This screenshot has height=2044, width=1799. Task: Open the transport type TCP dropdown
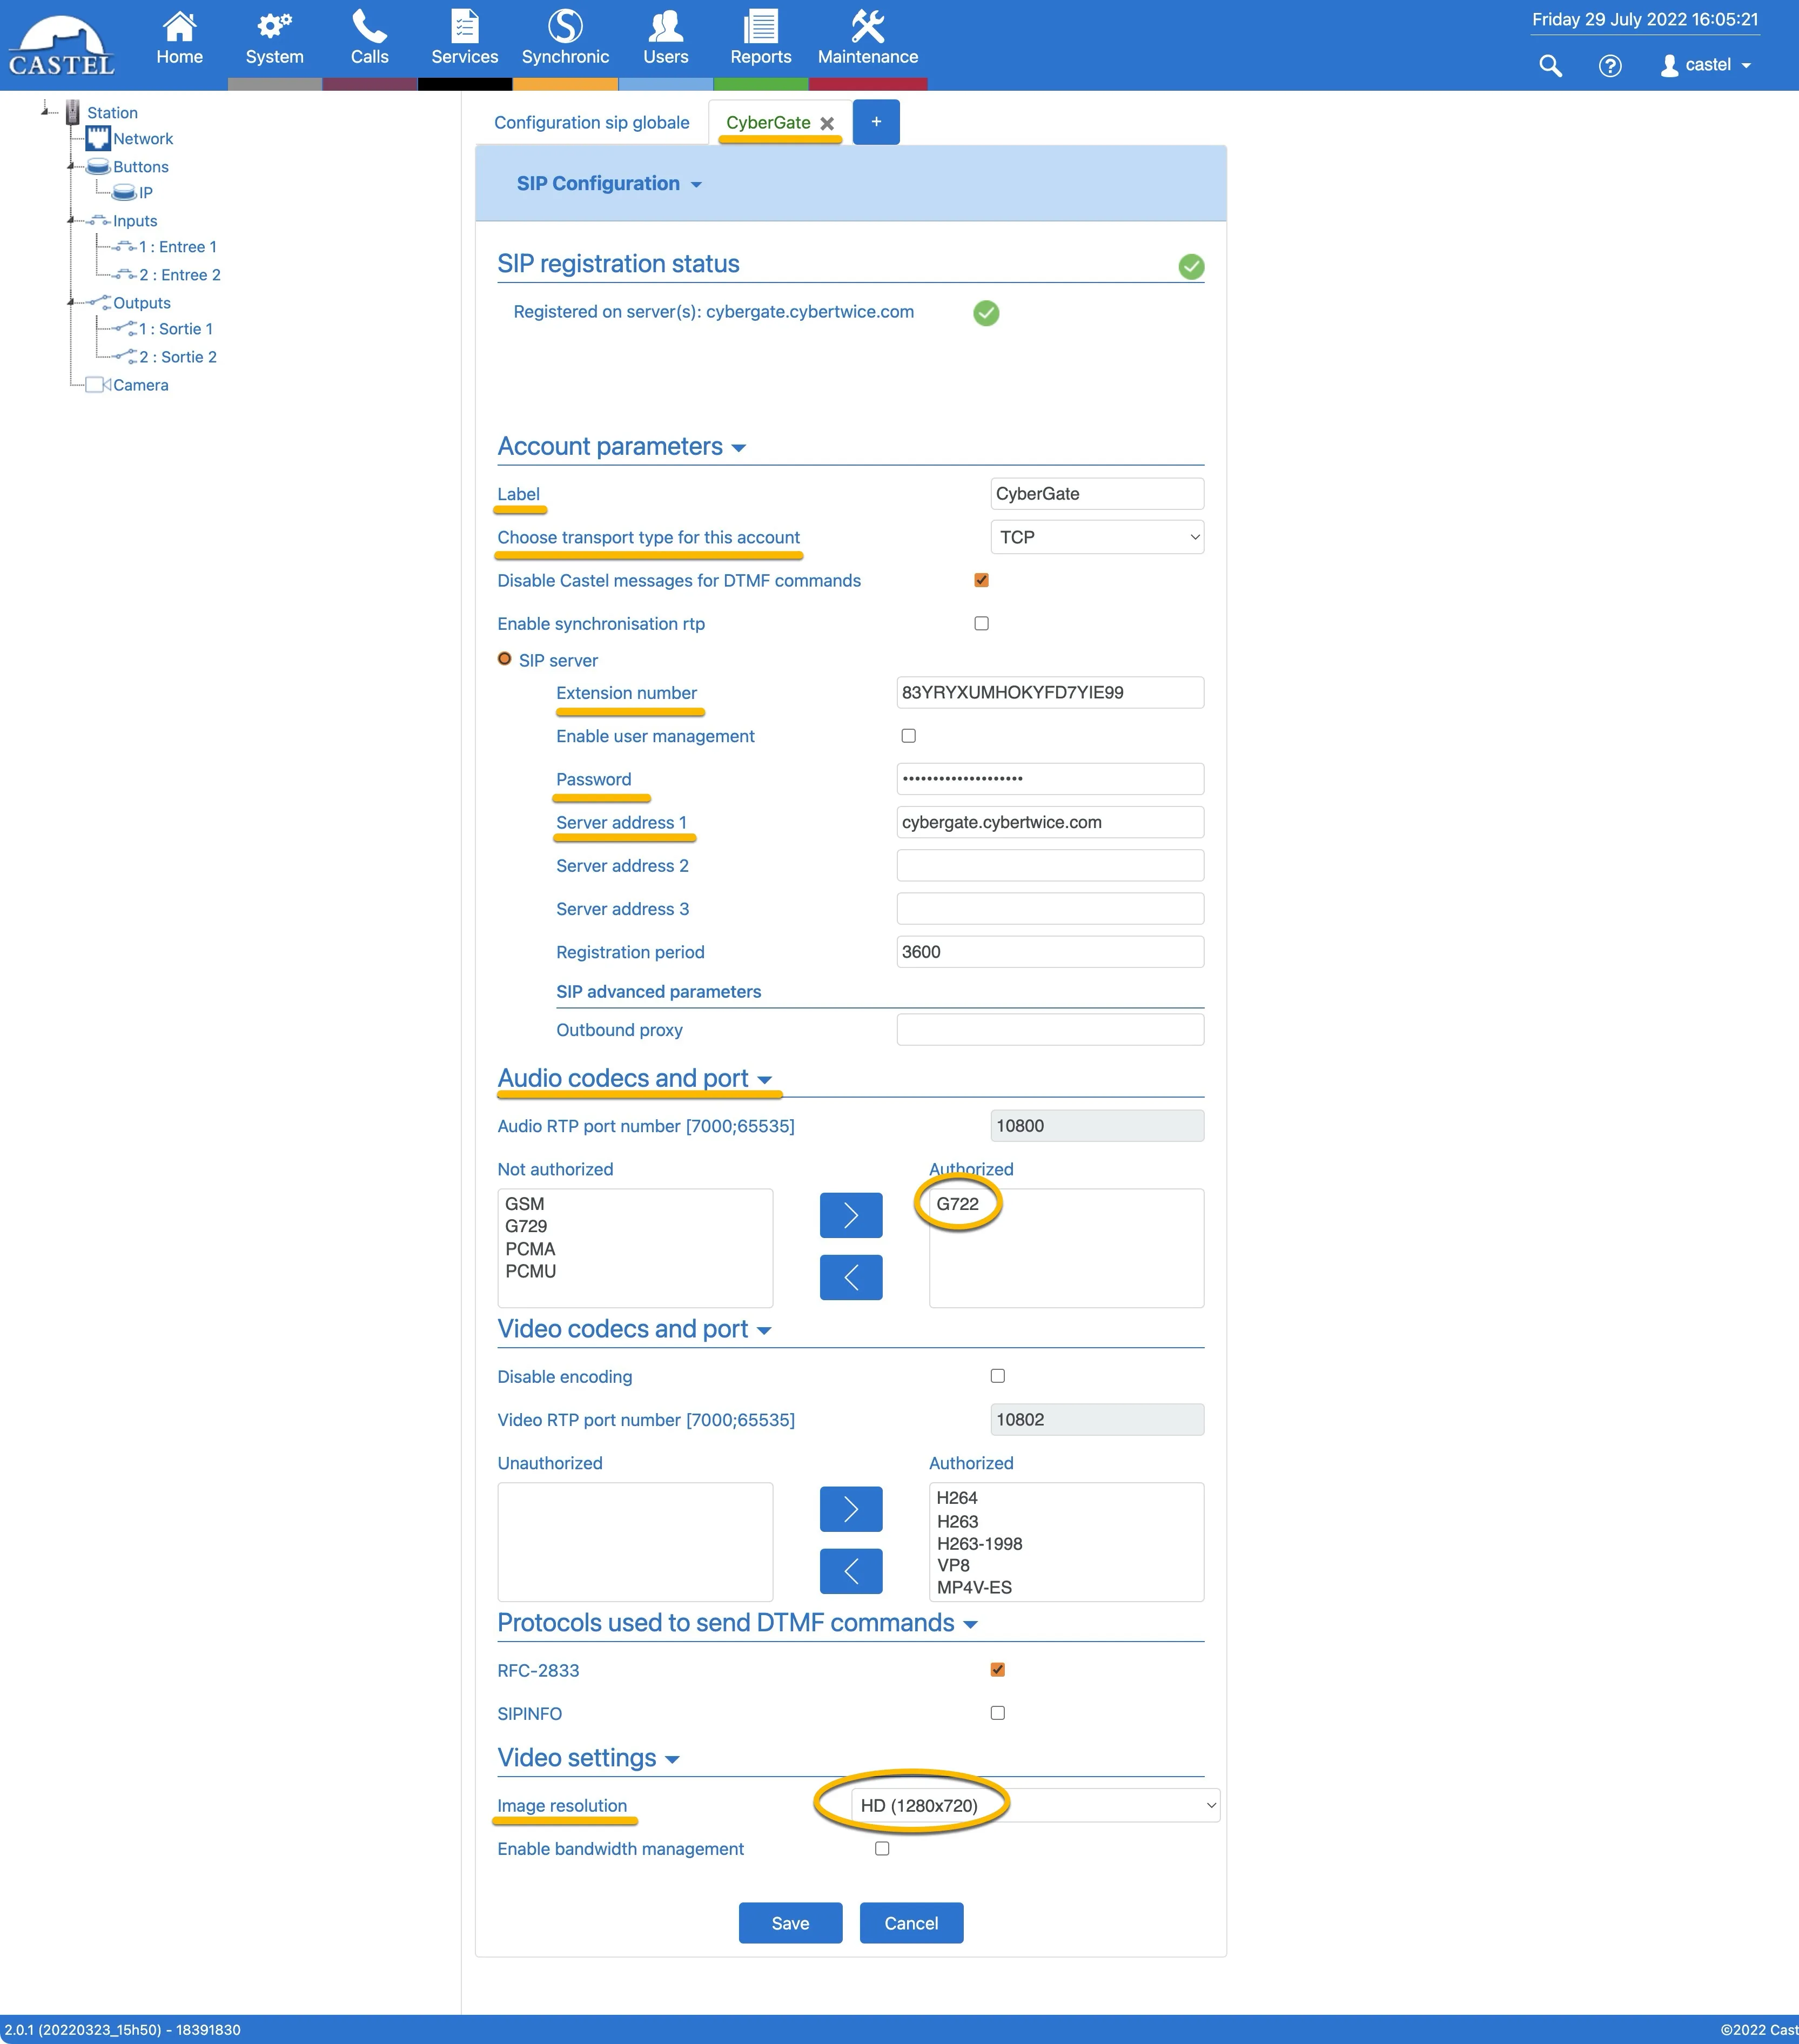click(1097, 537)
